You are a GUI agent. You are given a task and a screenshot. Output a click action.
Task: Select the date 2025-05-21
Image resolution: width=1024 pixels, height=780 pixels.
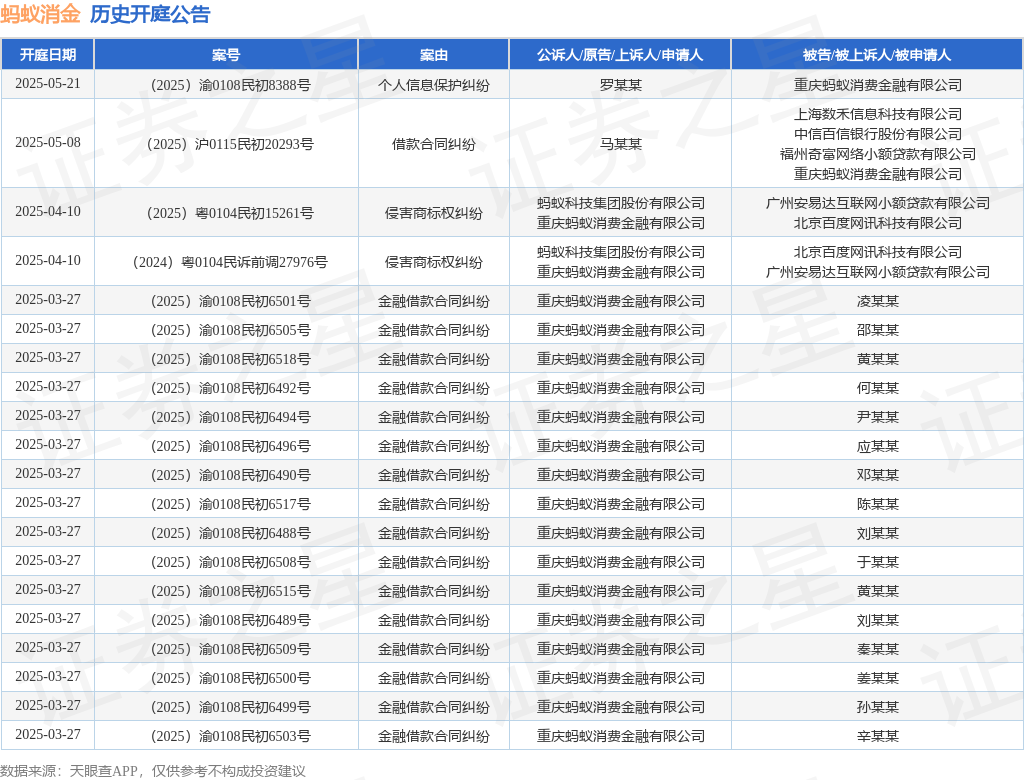[48, 84]
